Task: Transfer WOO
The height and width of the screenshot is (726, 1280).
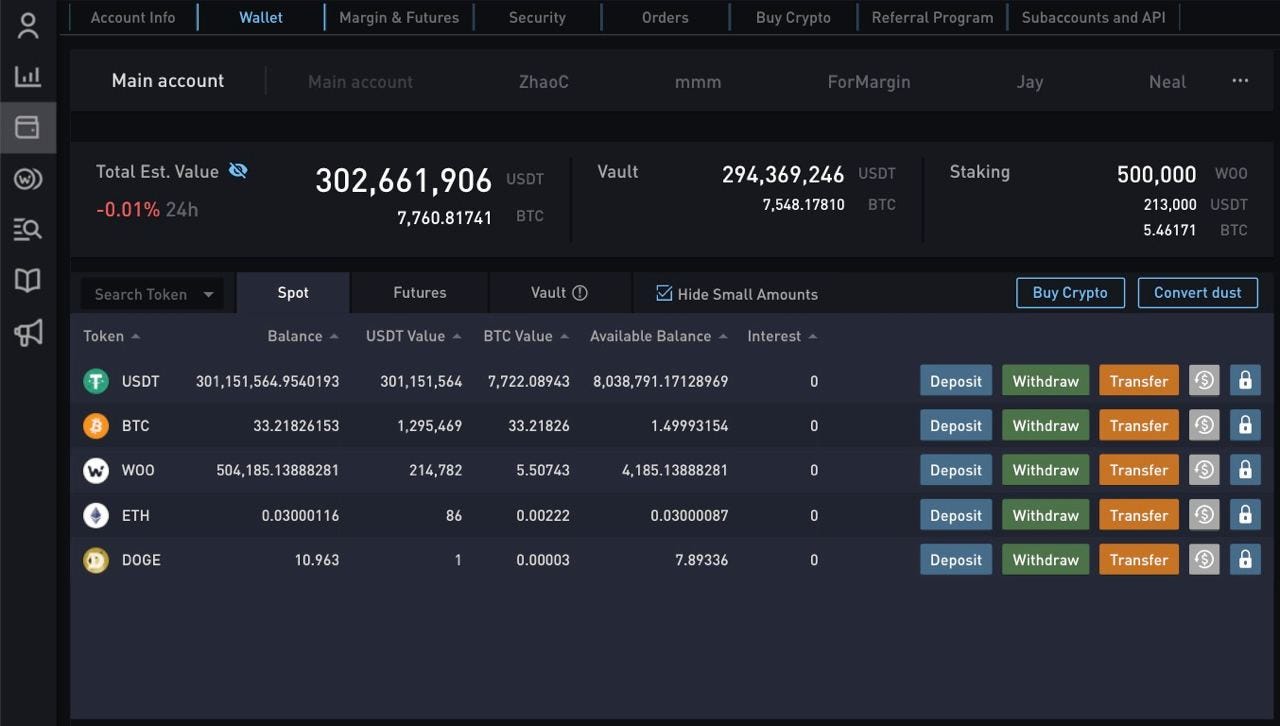Action: click(x=1139, y=470)
